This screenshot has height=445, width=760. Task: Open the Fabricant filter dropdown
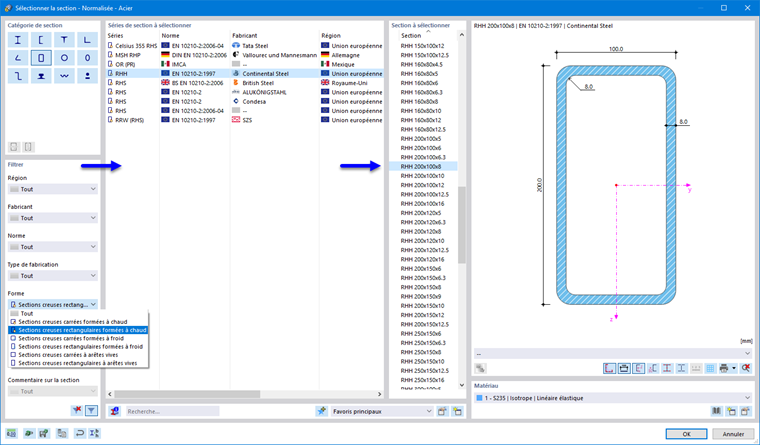click(x=53, y=218)
